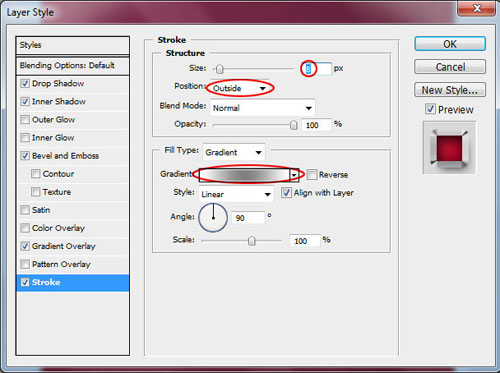Click the Size slider handle
This screenshot has width=500, height=373.
(219, 69)
